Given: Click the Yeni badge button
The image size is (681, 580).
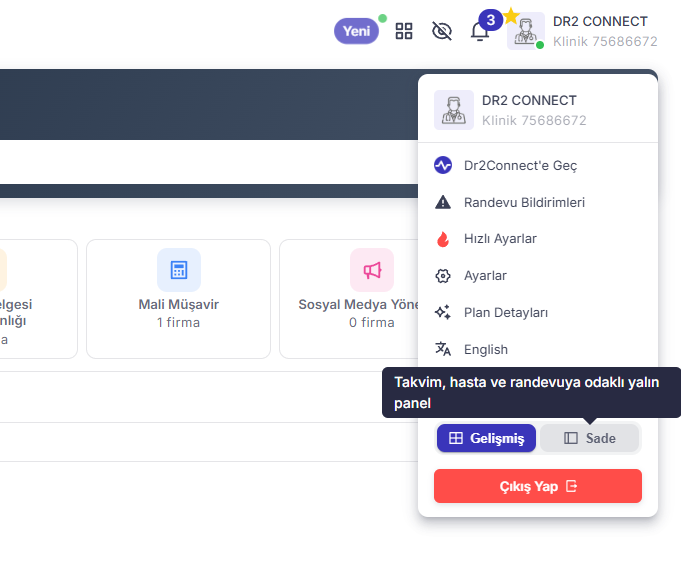Looking at the screenshot, I should pos(356,31).
